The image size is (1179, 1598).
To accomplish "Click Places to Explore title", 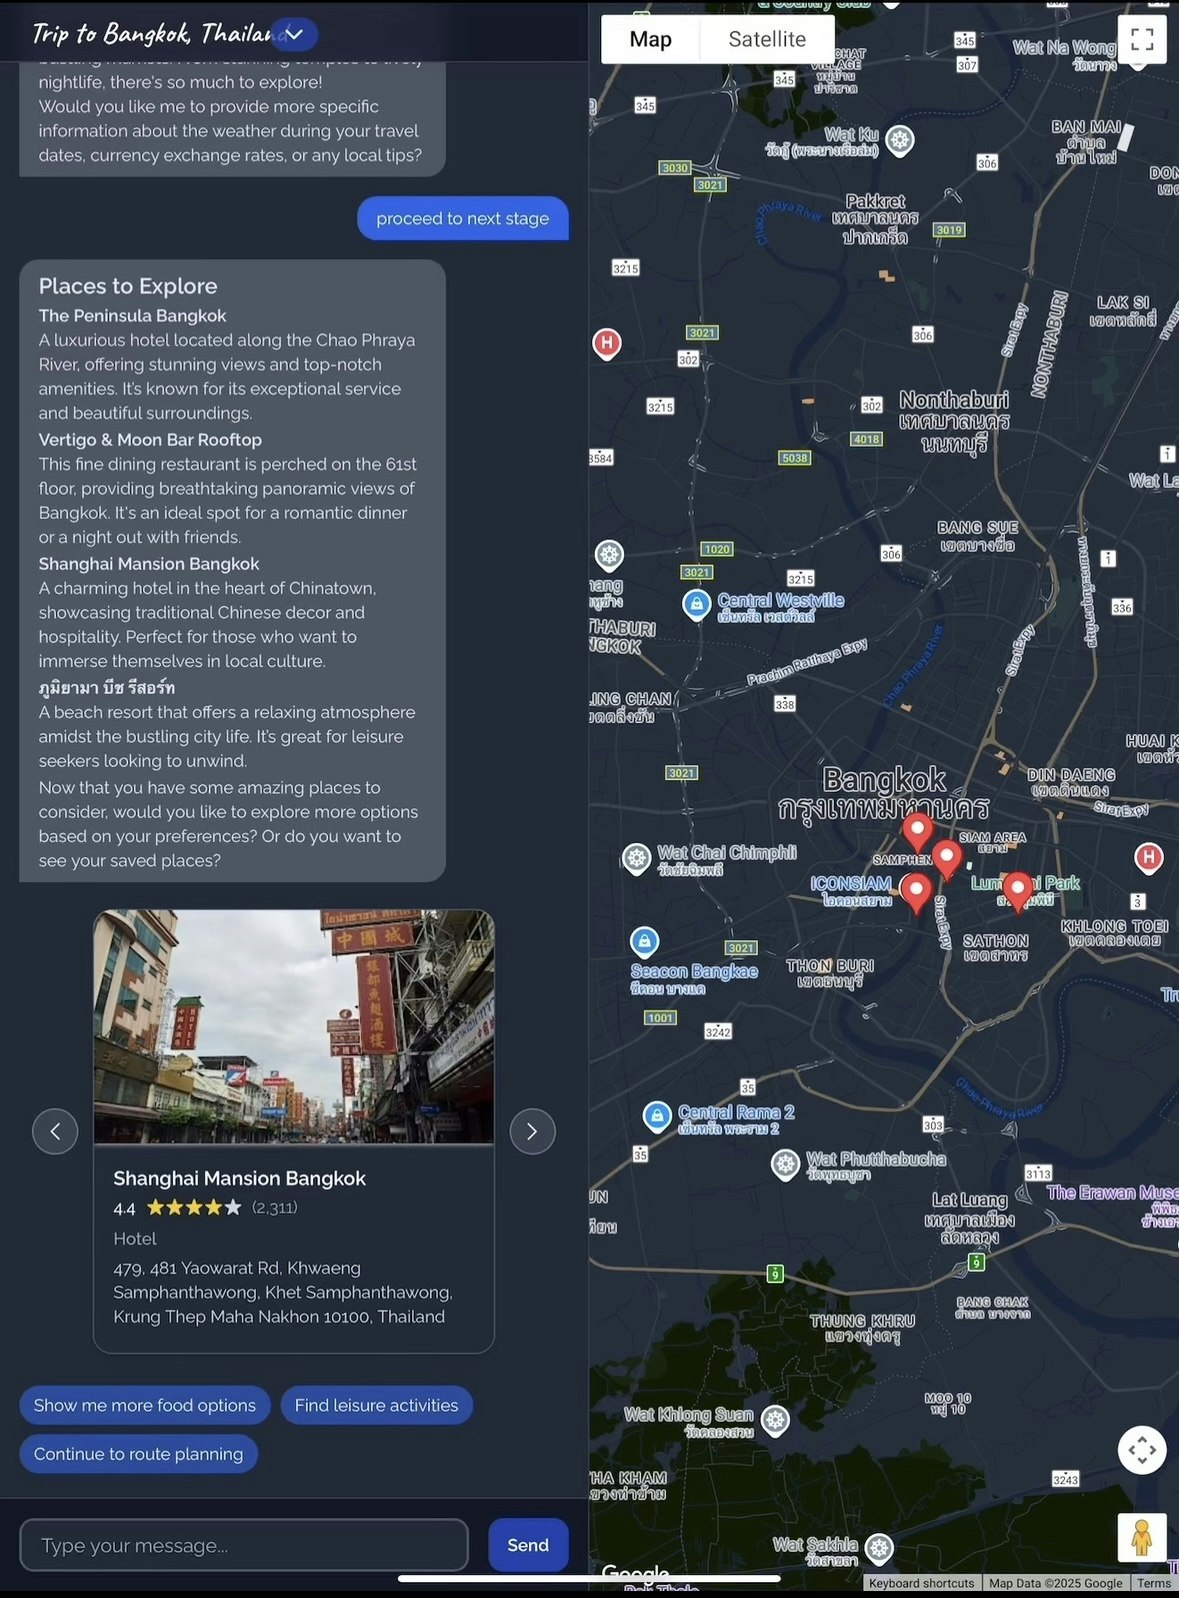I will pos(128,286).
